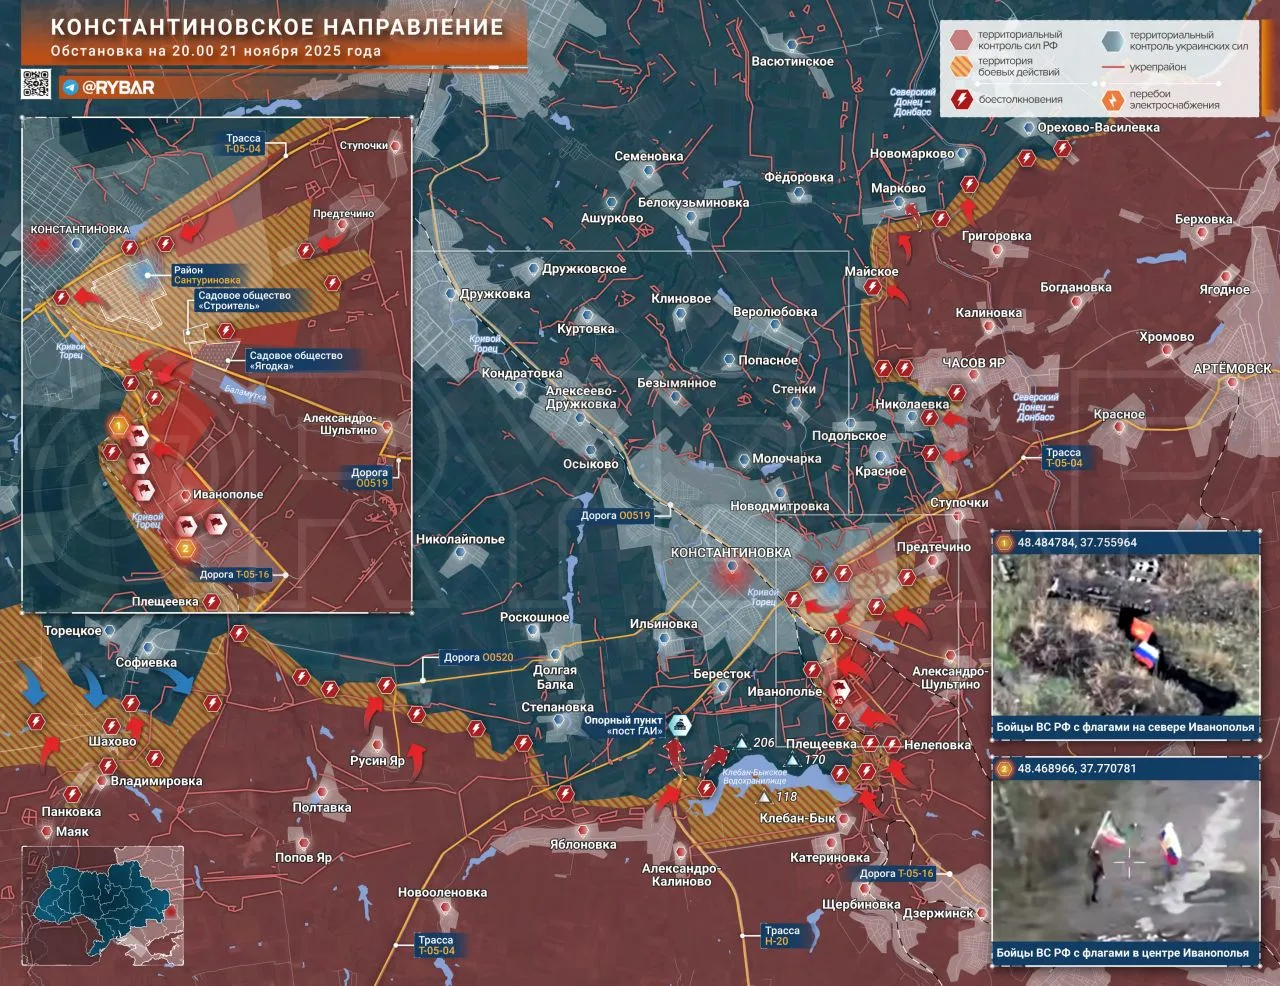Select the blue Ukrainian control legend swatch
Screen dimensions: 1280x986
(1112, 40)
